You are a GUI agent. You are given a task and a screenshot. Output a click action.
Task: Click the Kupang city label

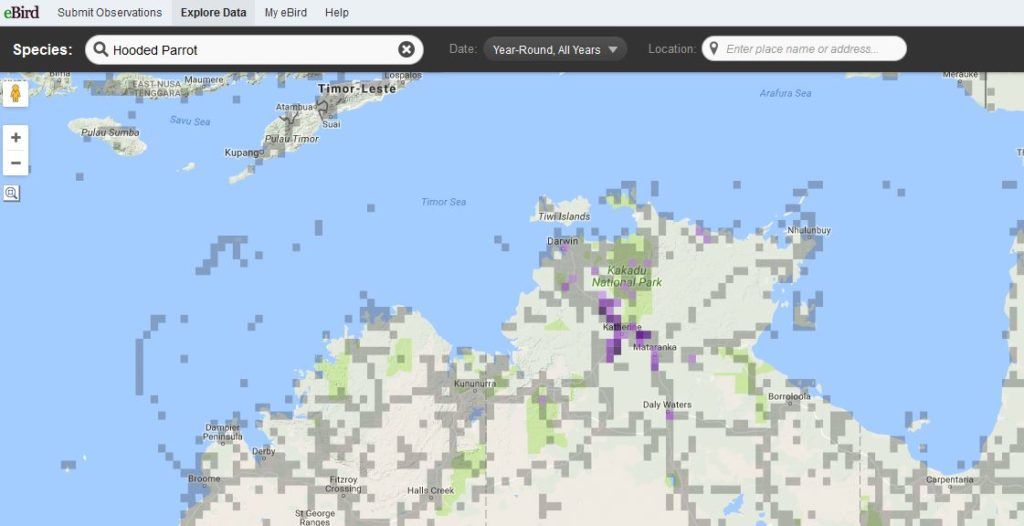coord(241,152)
